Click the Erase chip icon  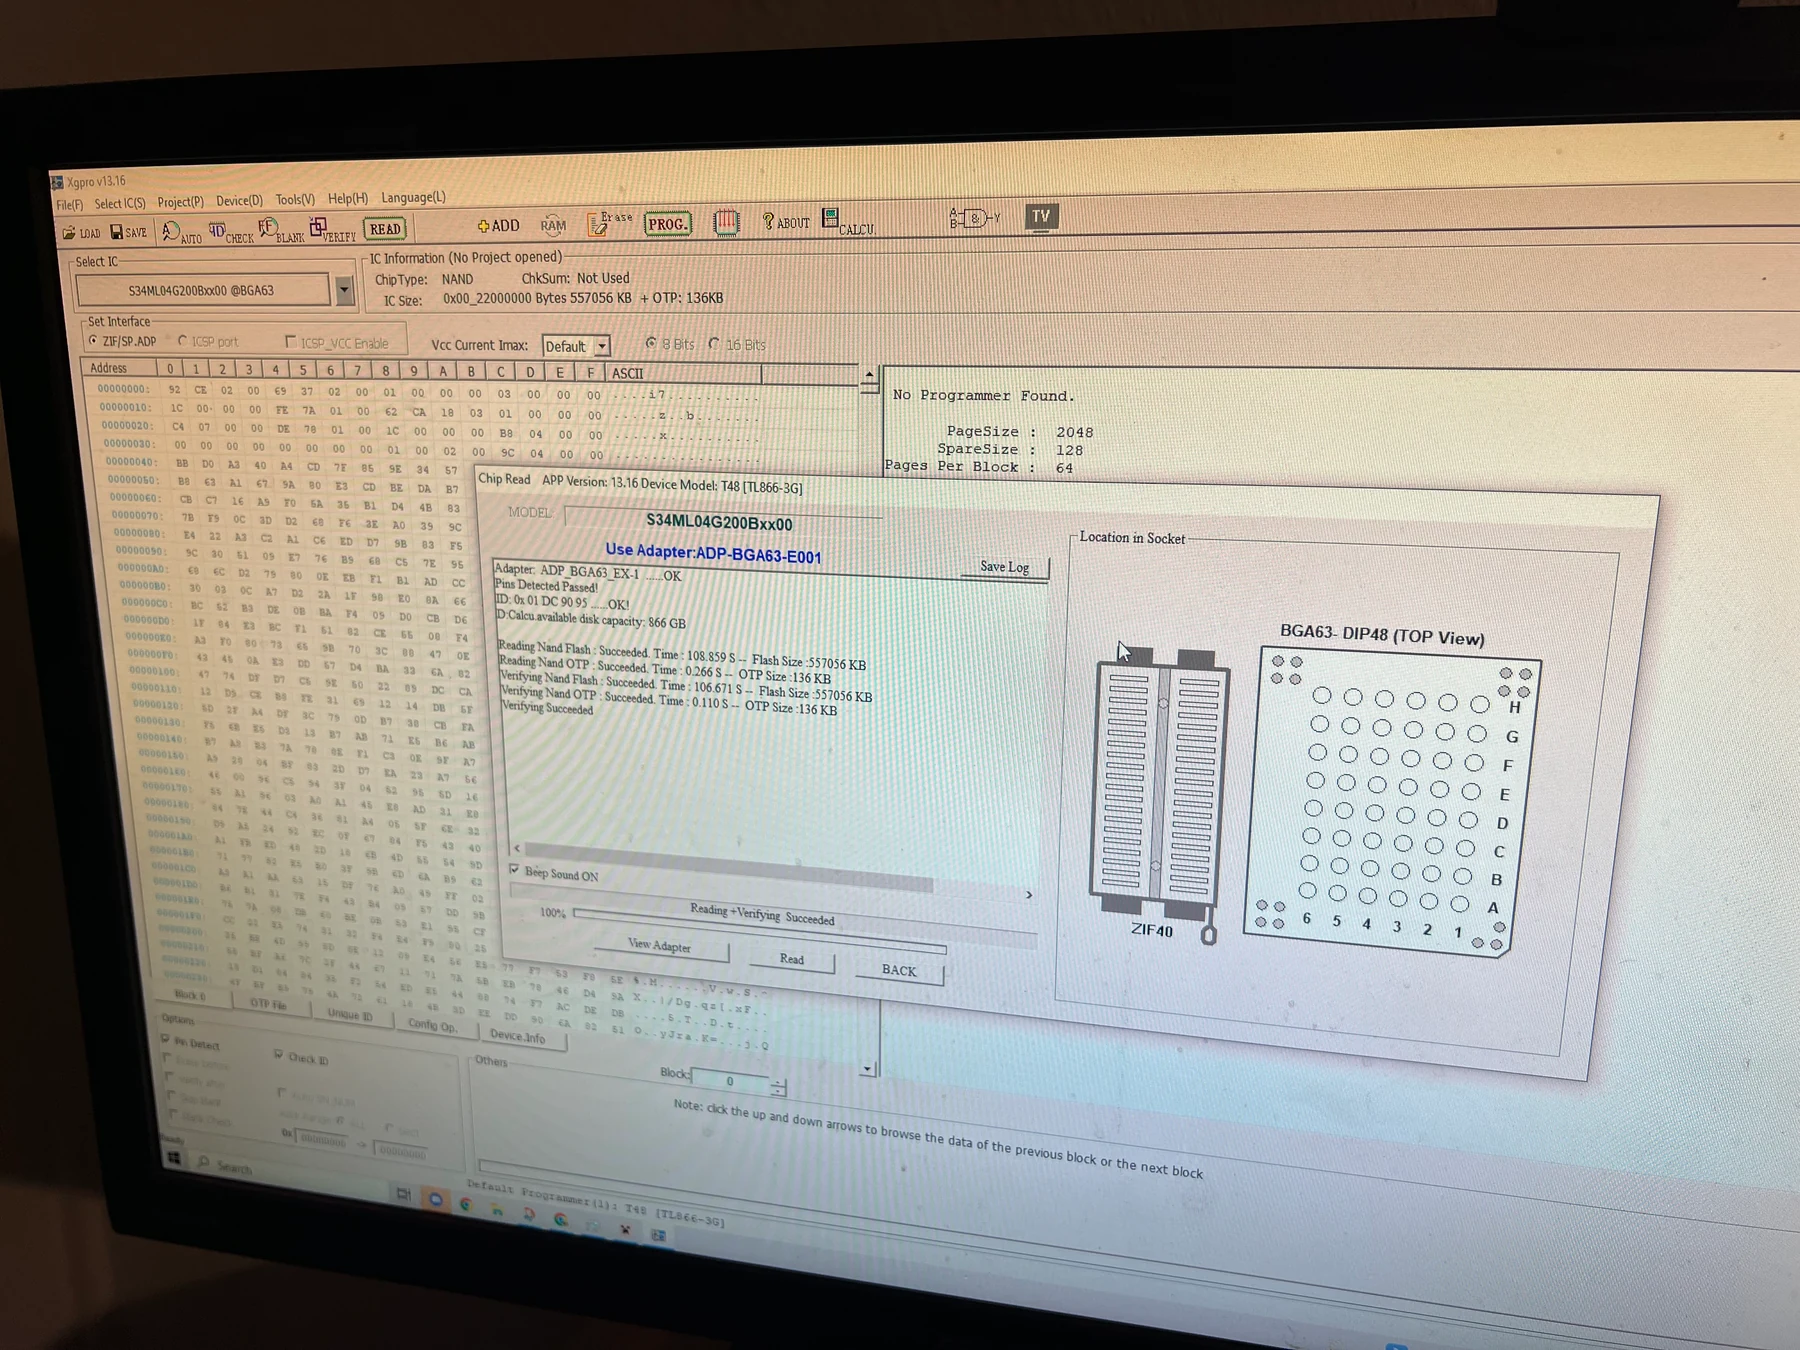pyautogui.click(x=610, y=222)
